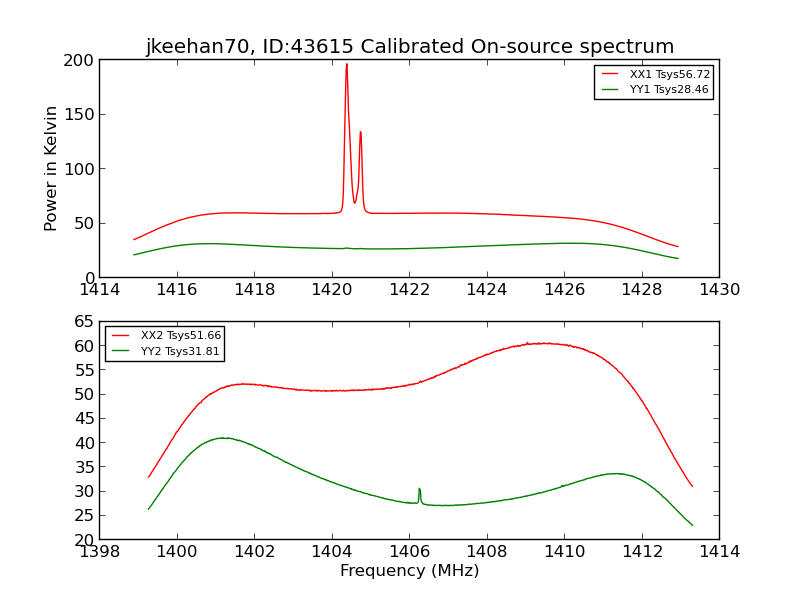Click the 1406 tick label on lower axis
The width and height of the screenshot is (800, 600).
pos(409,551)
